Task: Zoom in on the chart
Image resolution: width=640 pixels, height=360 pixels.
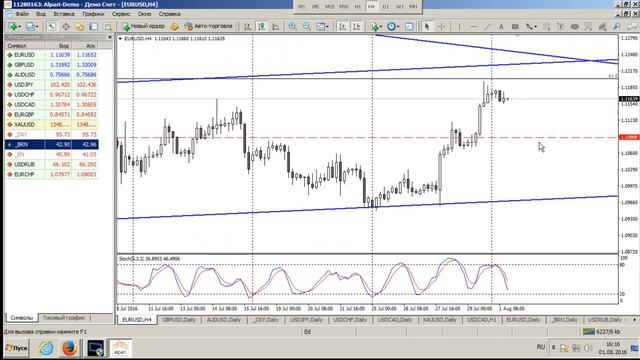Action: click(293, 27)
